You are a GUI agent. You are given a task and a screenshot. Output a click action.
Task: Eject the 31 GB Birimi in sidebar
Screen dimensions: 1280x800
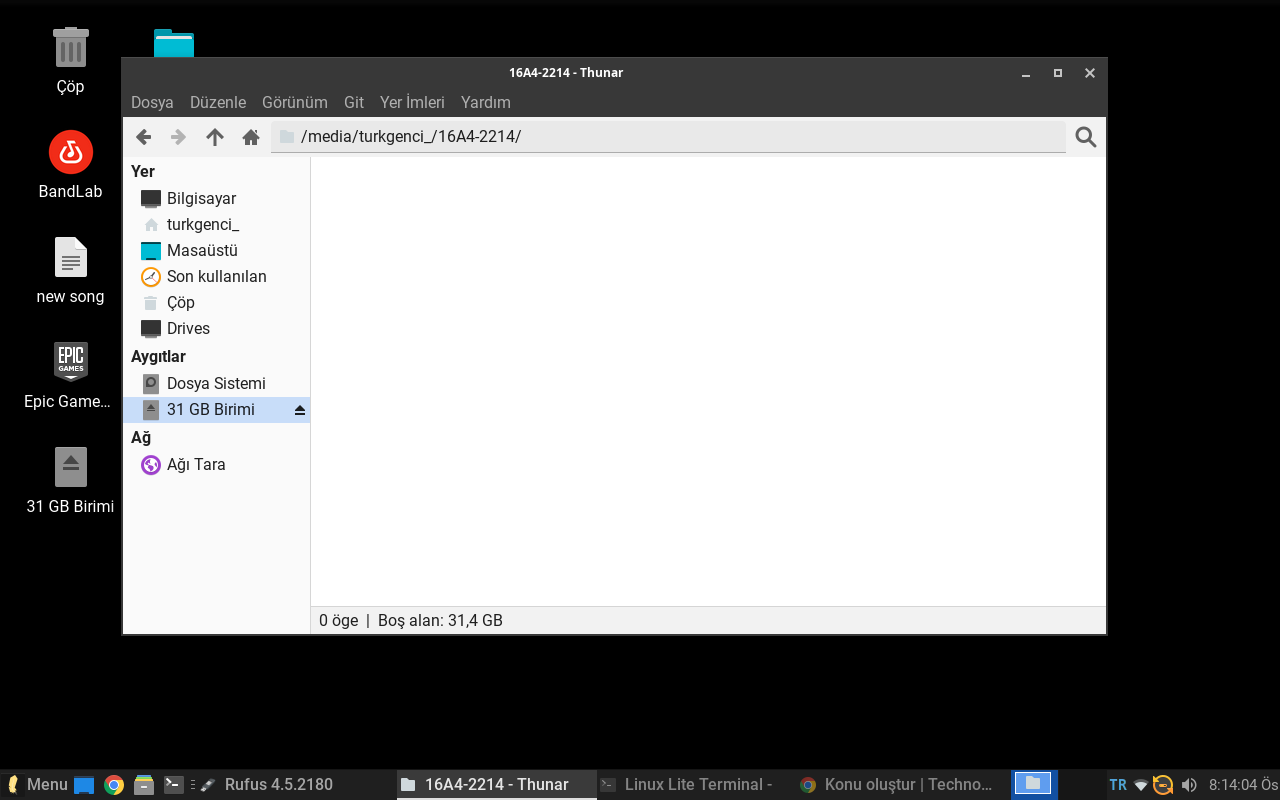[x=299, y=410]
